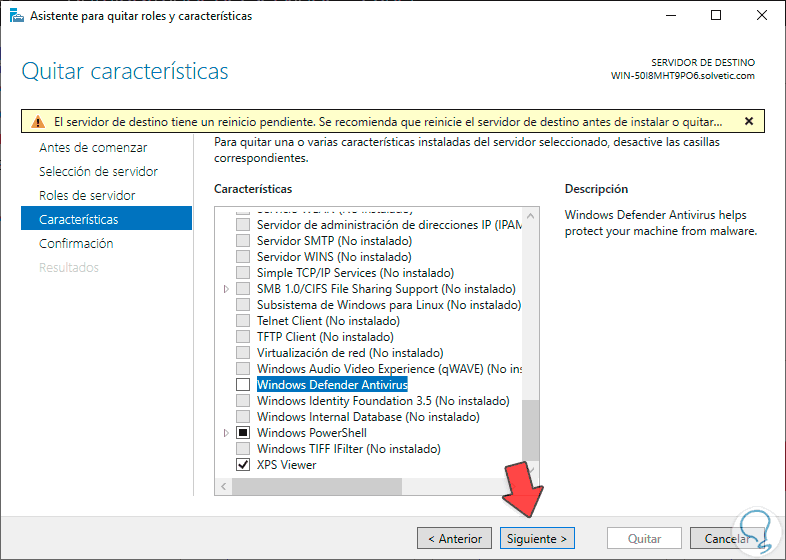Maximize the wizard window

[716, 16]
